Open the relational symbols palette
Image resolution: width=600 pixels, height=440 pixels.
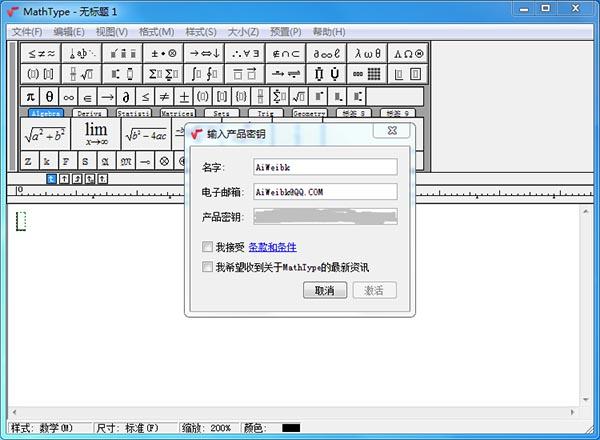[x=41, y=53]
